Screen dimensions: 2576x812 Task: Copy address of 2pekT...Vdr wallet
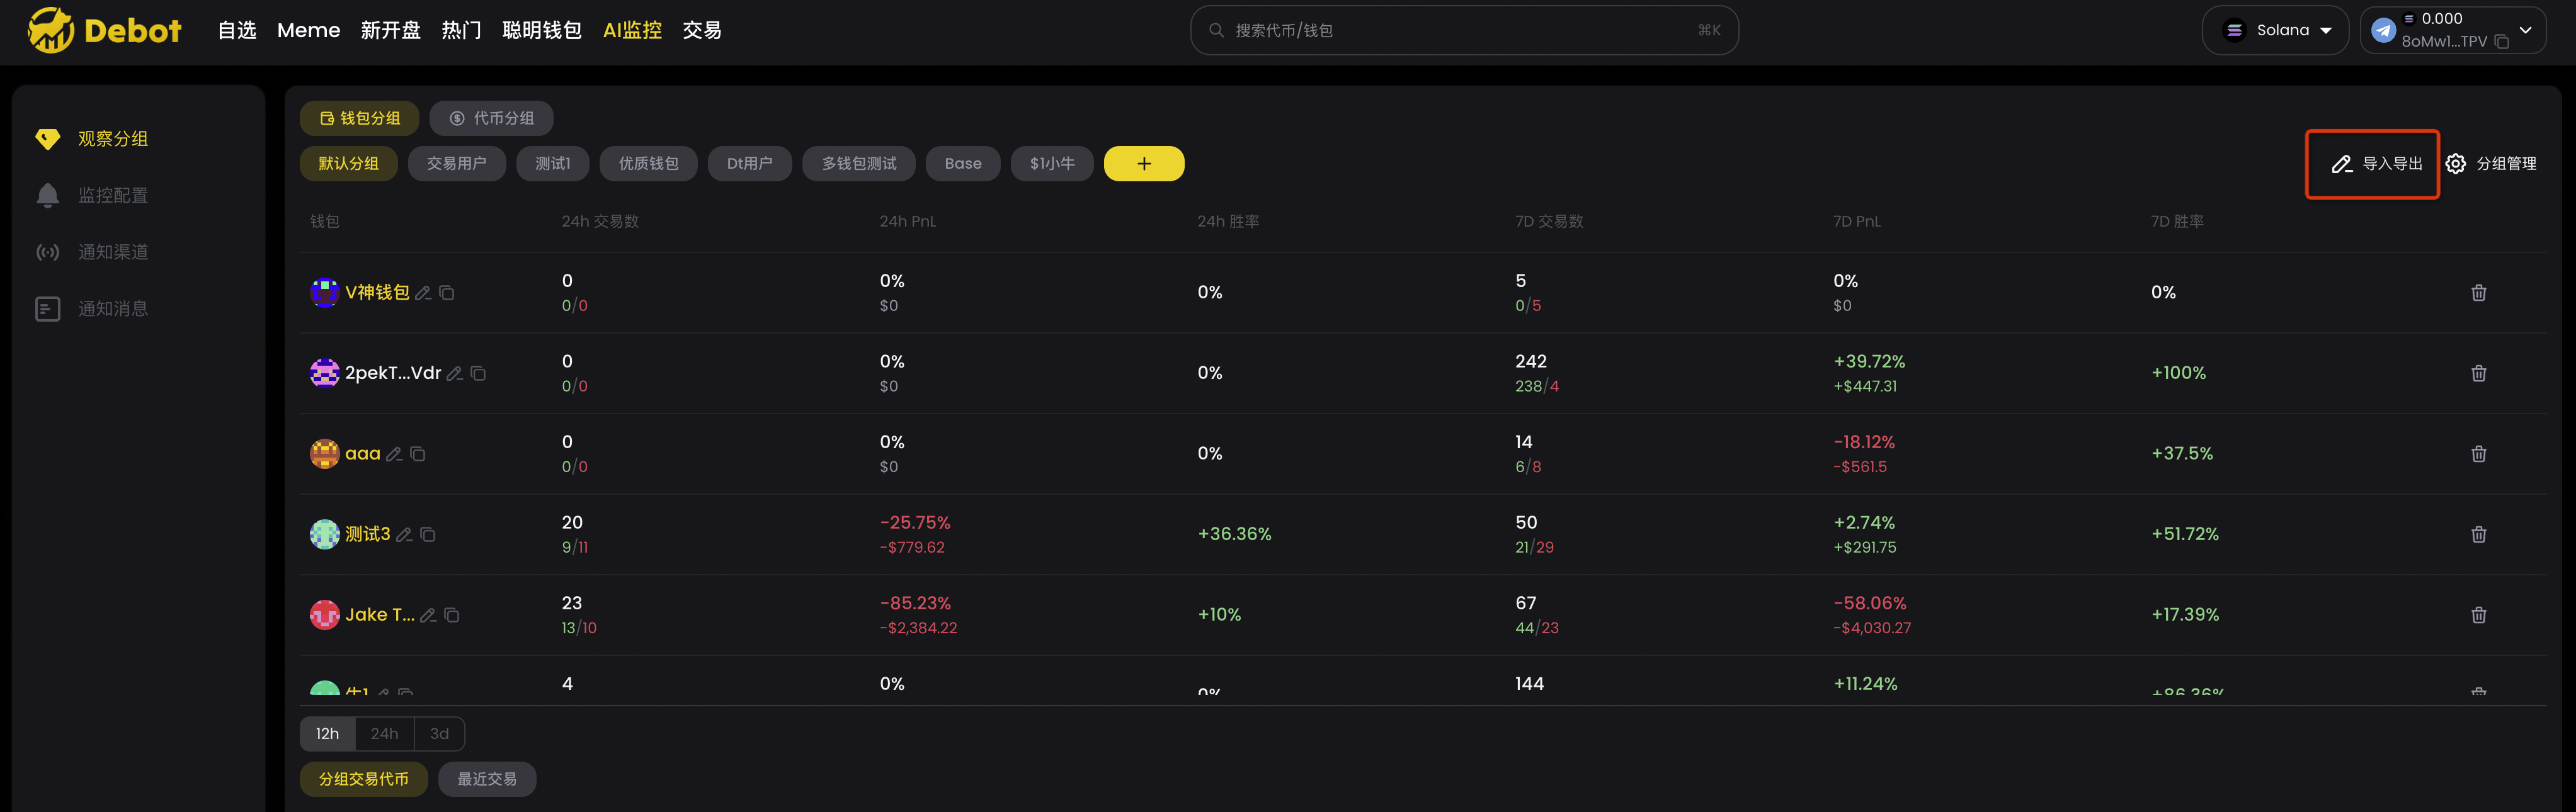pos(478,373)
